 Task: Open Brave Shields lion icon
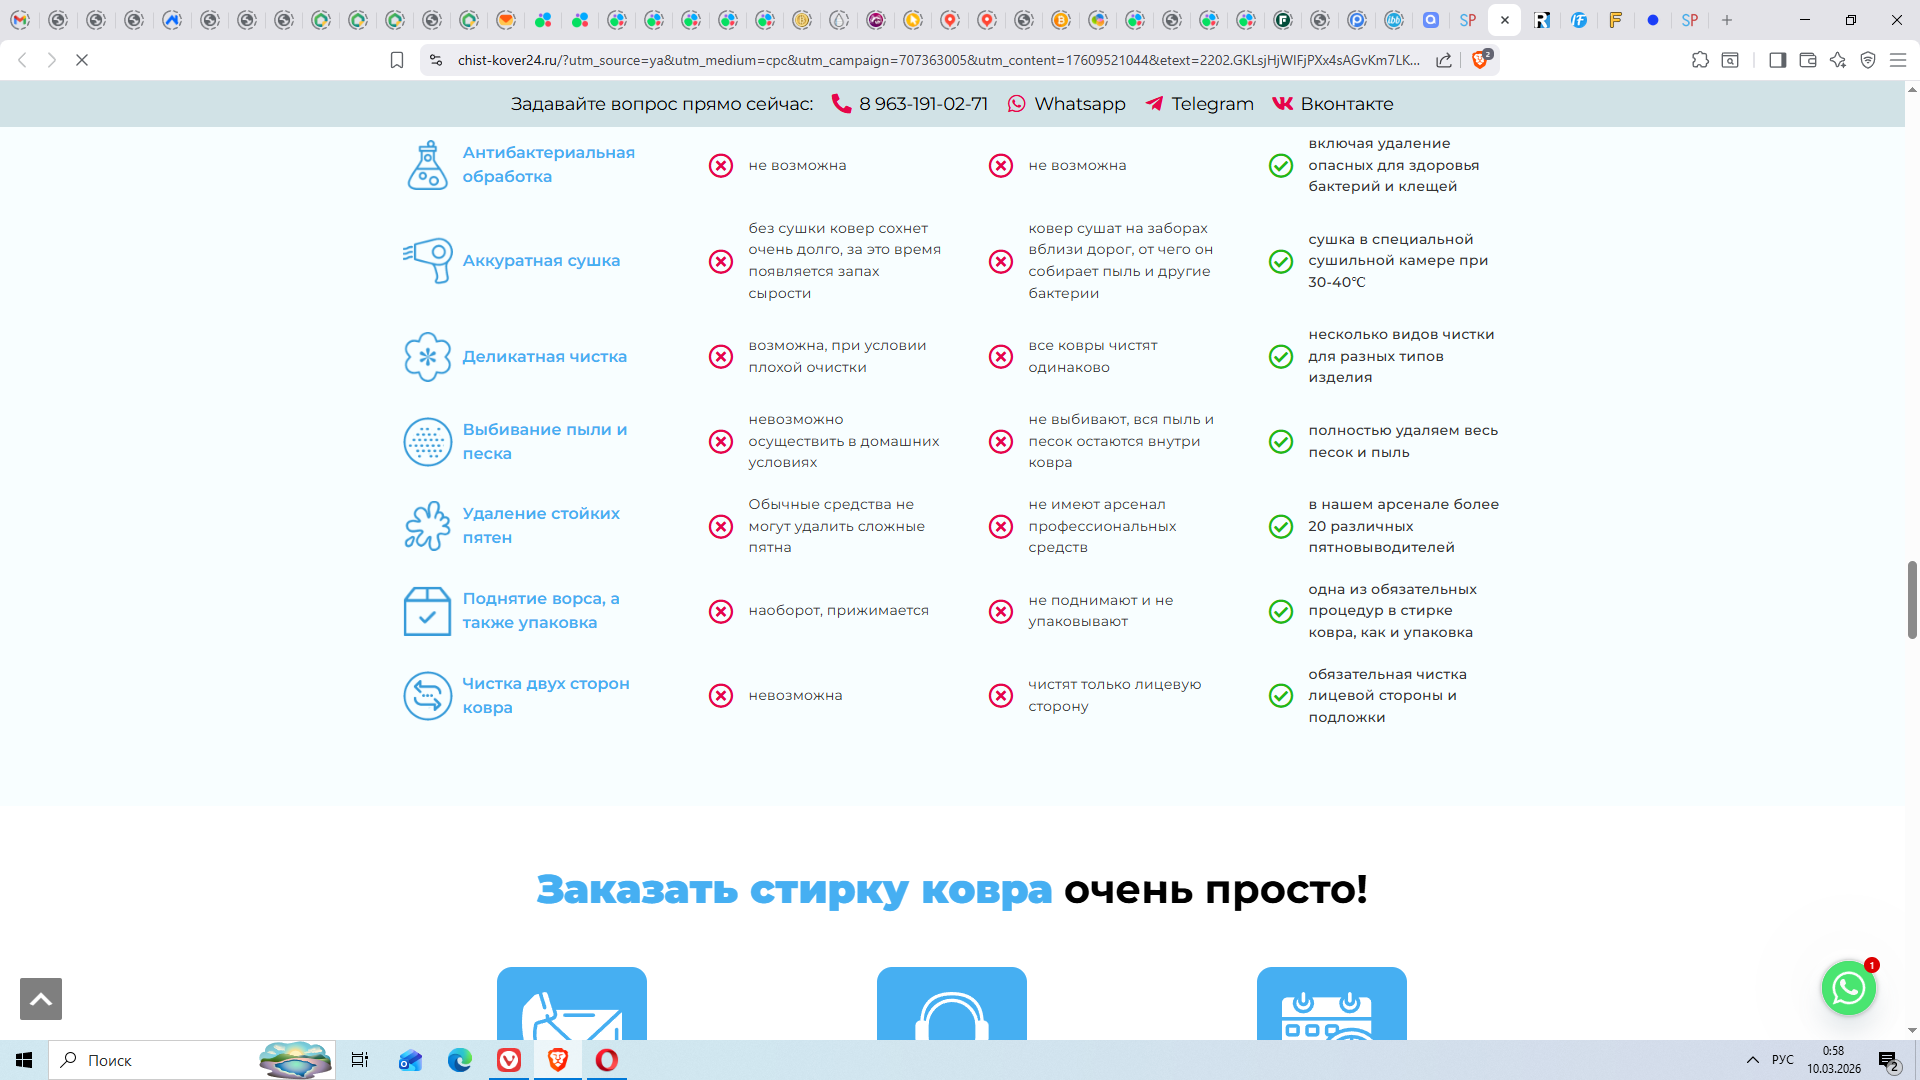[x=1480, y=60]
